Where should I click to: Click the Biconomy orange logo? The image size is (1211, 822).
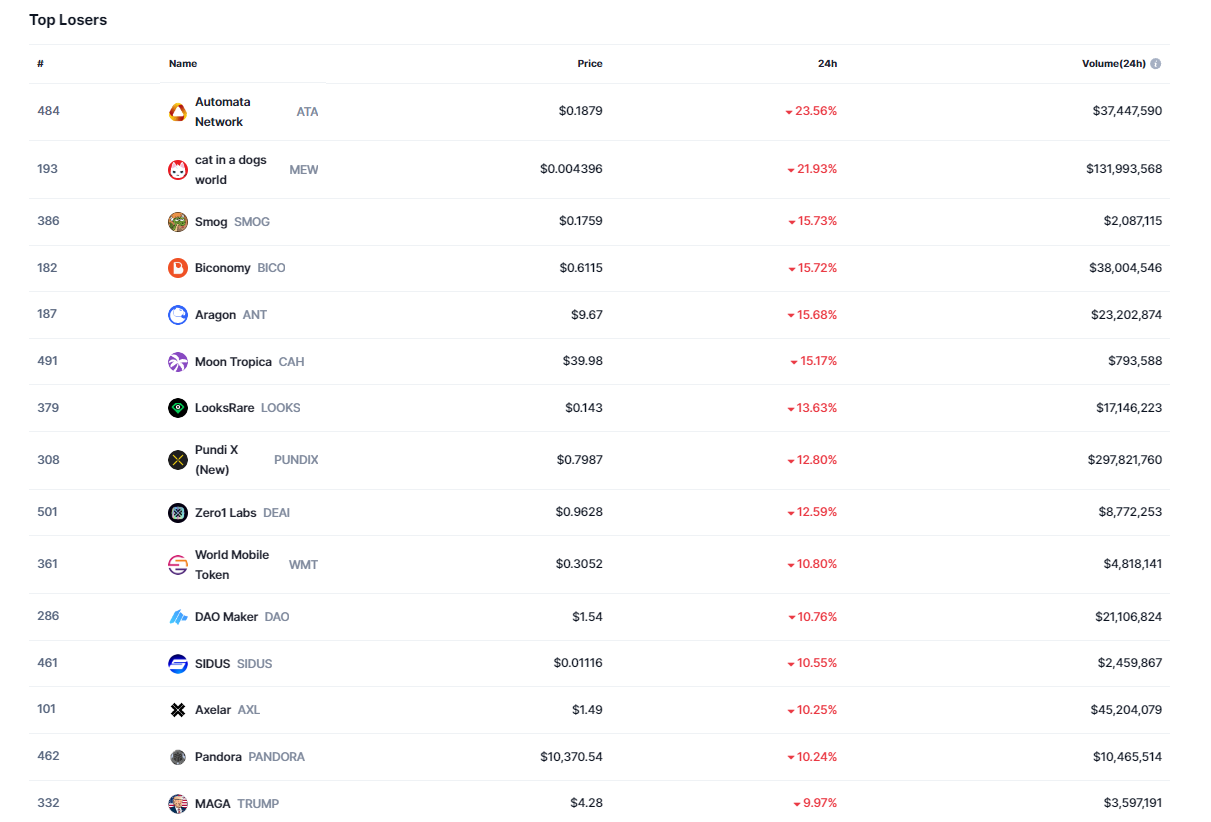(178, 268)
